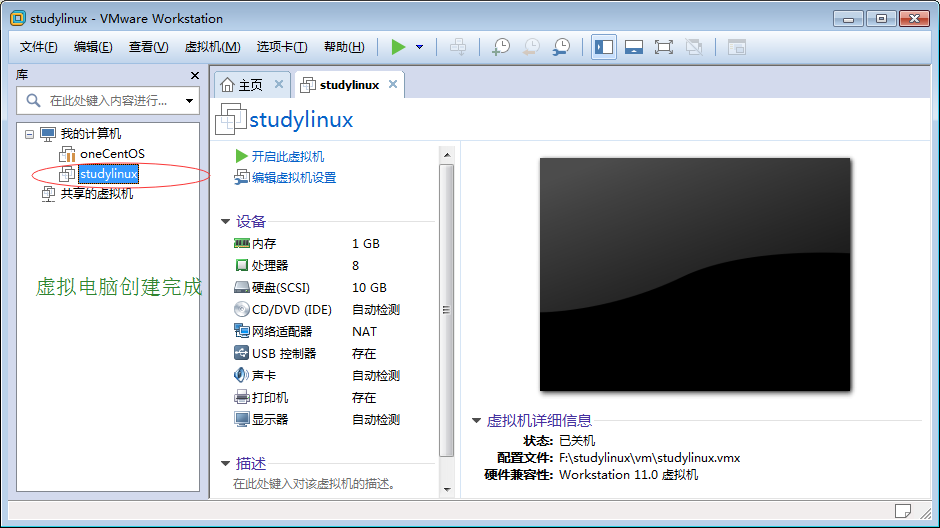This screenshot has height=528, width=940.
Task: Click the memory (内存) device icon
Action: coord(241,243)
